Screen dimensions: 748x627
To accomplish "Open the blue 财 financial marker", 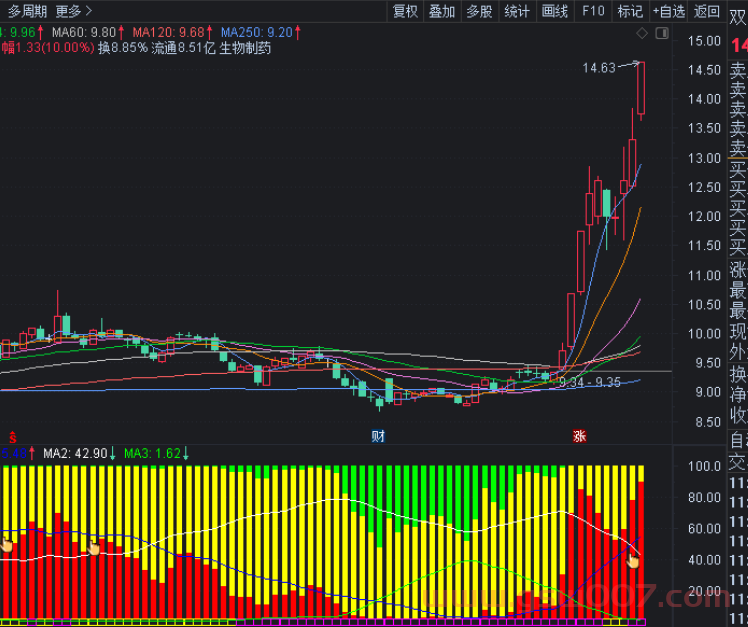I will (x=378, y=436).
